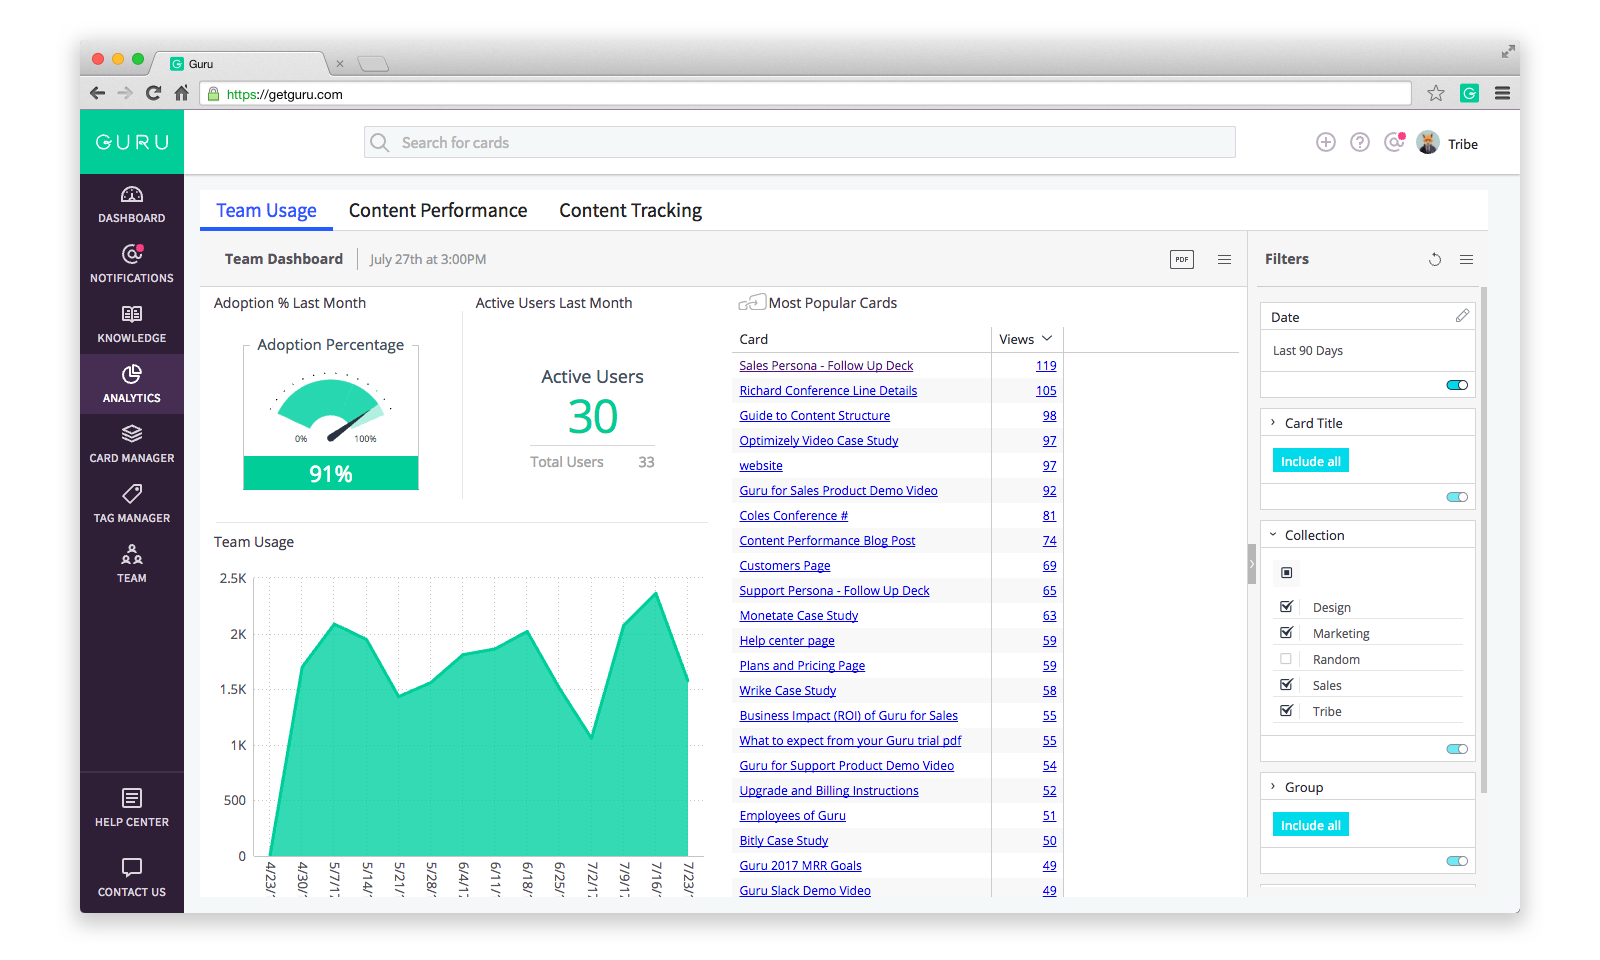
Task: Go to Tag Manager in sidebar
Action: click(x=131, y=504)
